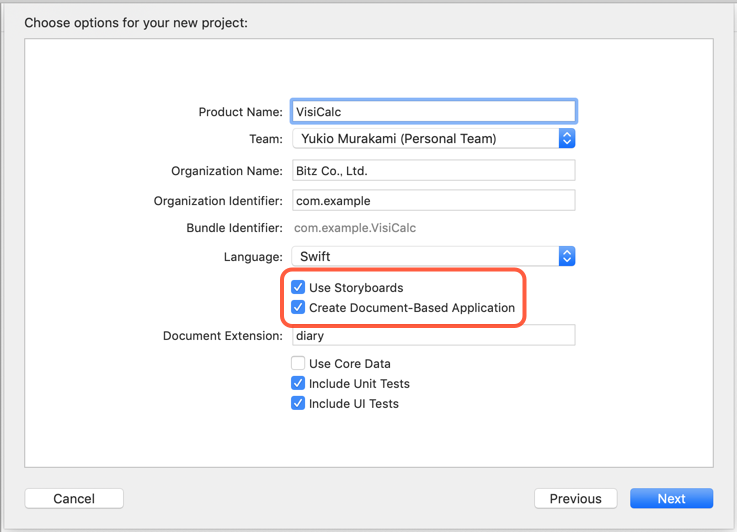Edit the Organization Identifier com.example field

pyautogui.click(x=433, y=201)
